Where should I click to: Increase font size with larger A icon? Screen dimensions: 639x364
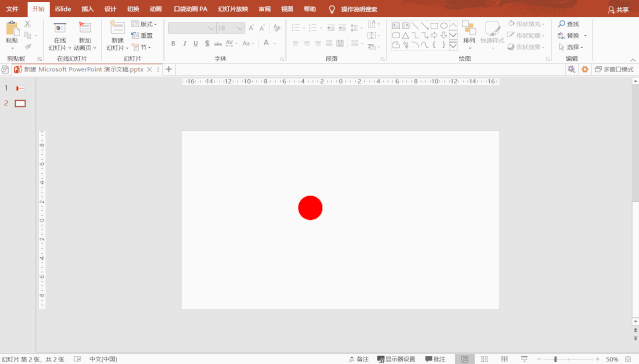pos(251,28)
